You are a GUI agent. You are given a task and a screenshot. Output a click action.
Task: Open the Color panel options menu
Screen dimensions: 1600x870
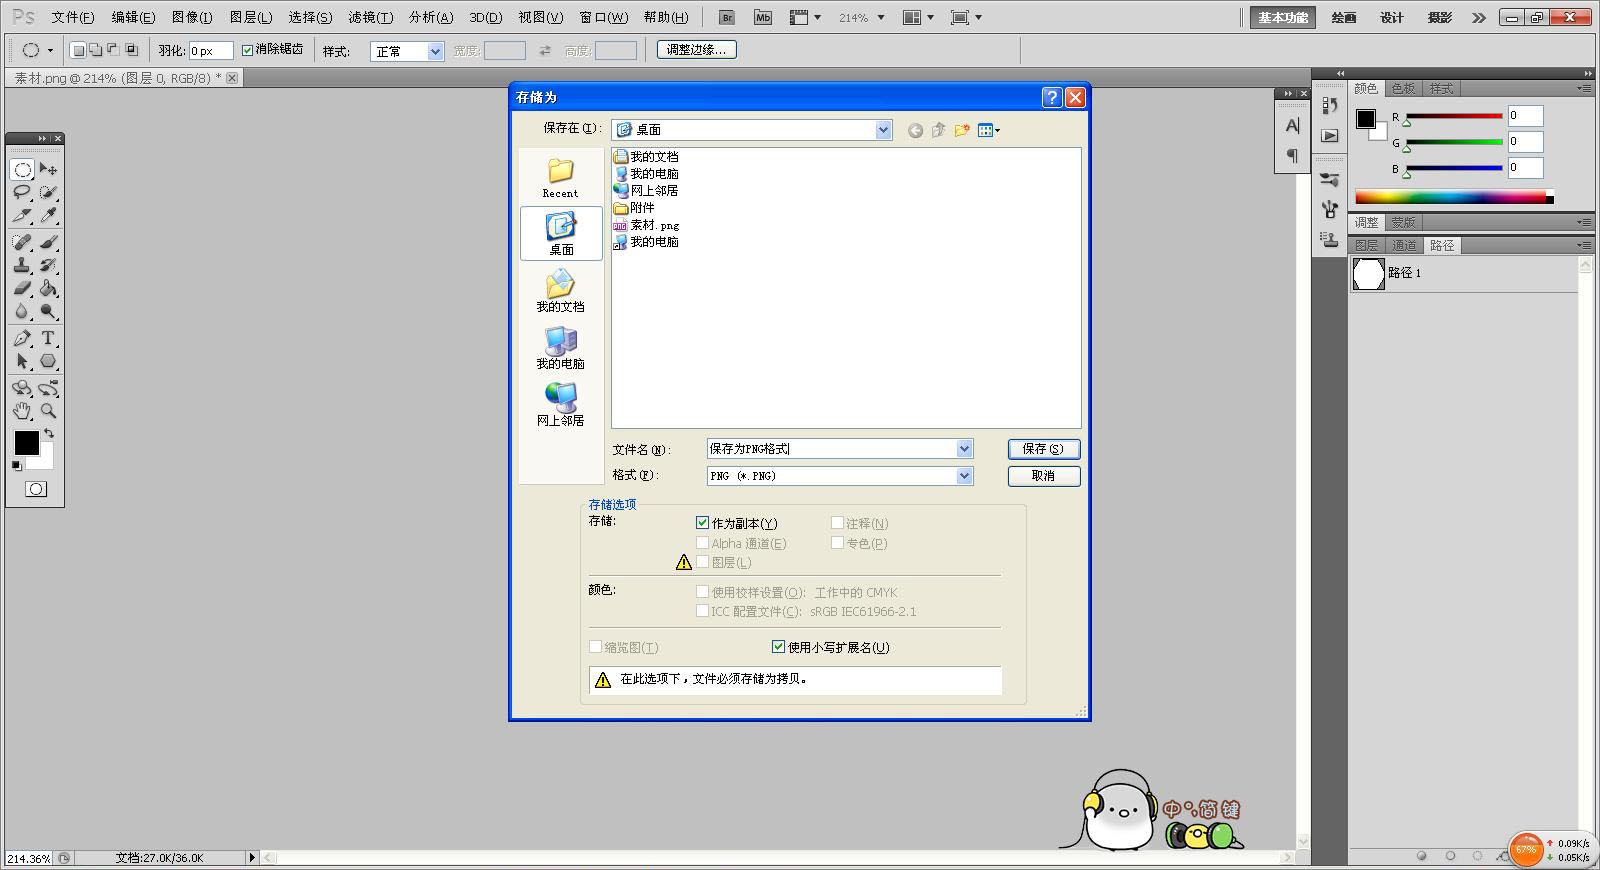(1585, 88)
